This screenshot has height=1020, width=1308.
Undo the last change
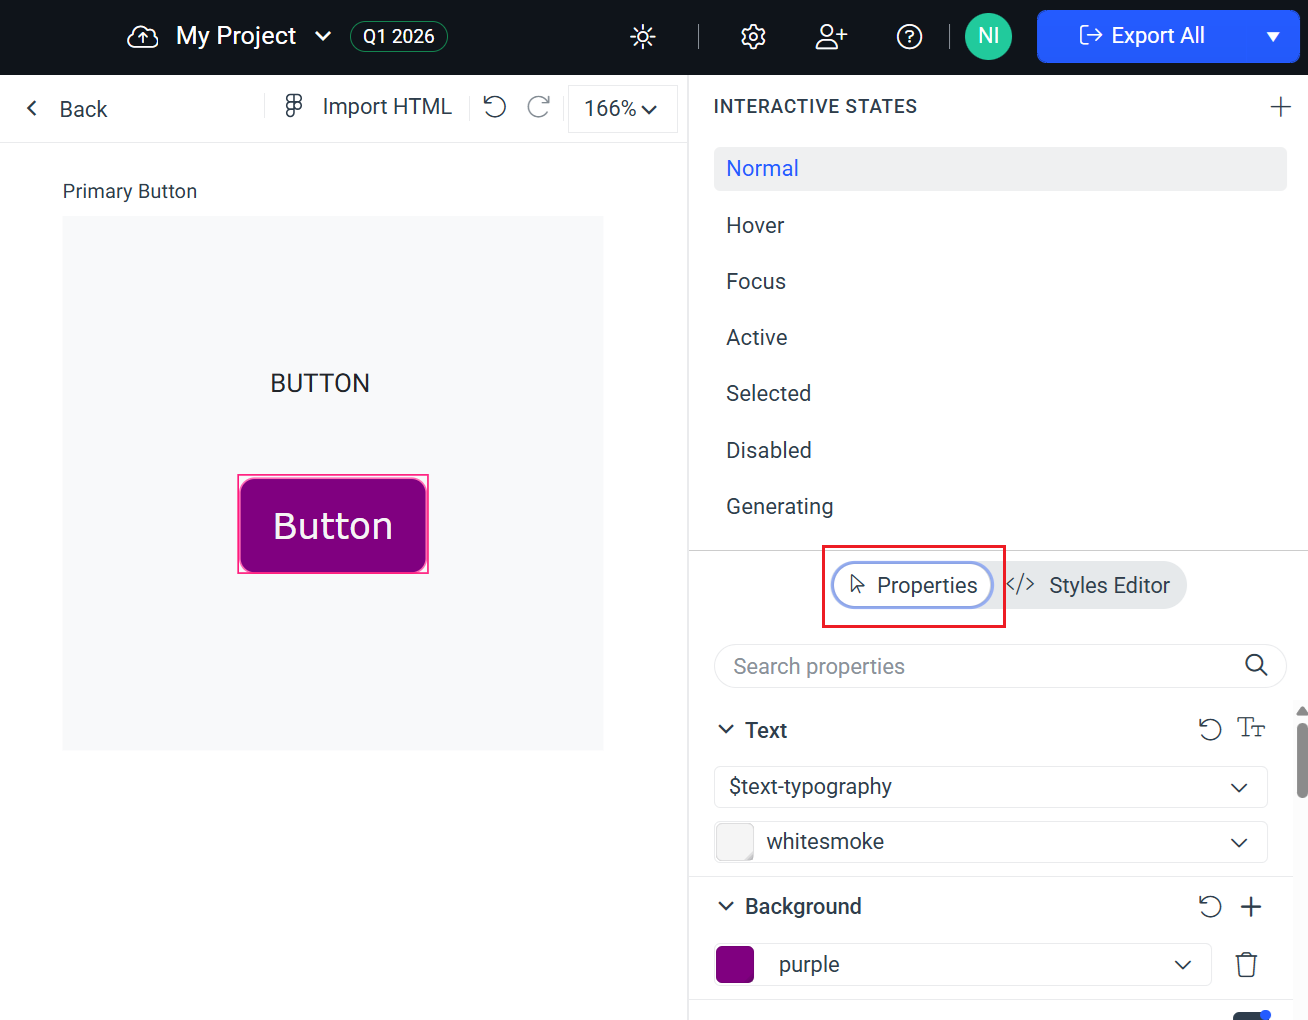(494, 106)
